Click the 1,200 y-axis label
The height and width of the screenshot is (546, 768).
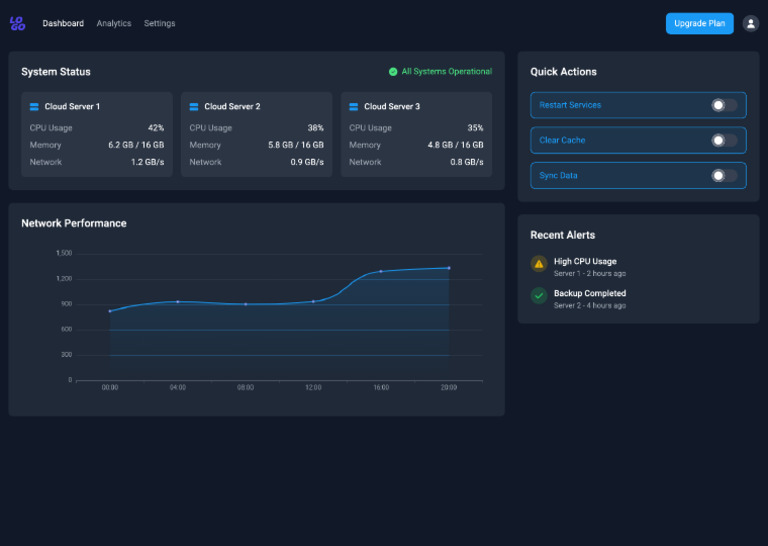[x=64, y=279]
